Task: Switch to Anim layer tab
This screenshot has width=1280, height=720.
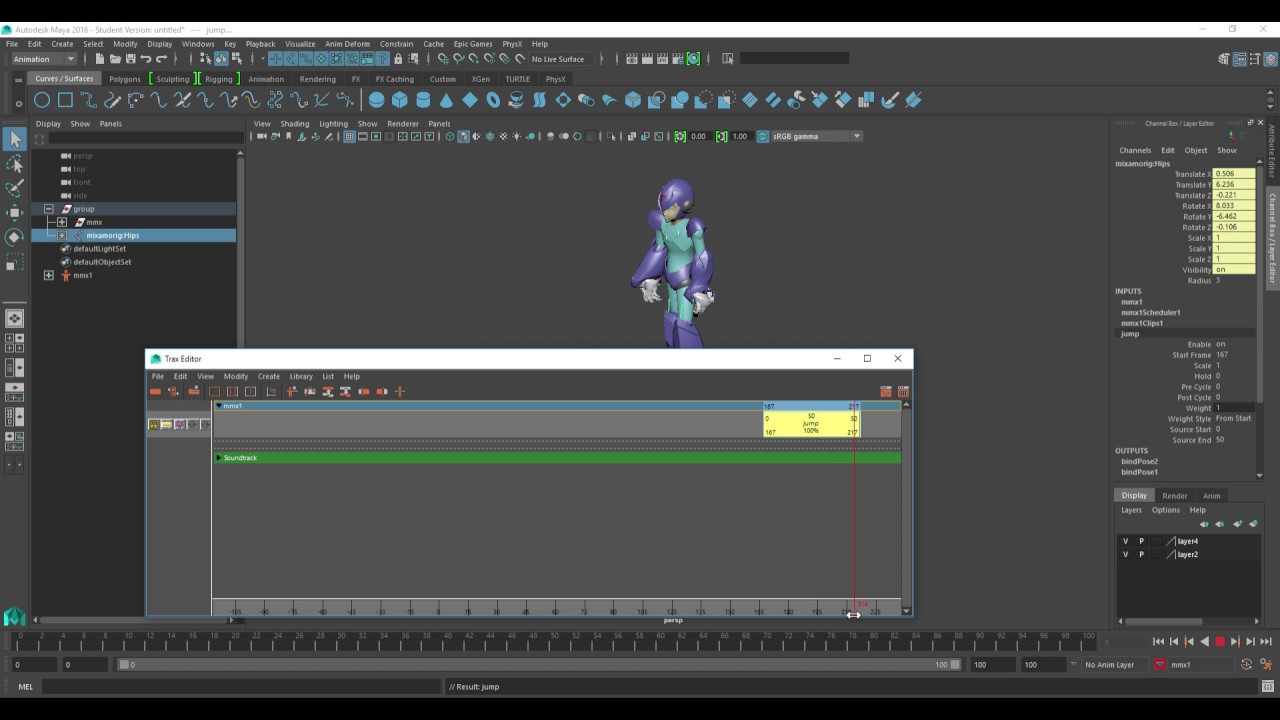Action: tap(1211, 496)
